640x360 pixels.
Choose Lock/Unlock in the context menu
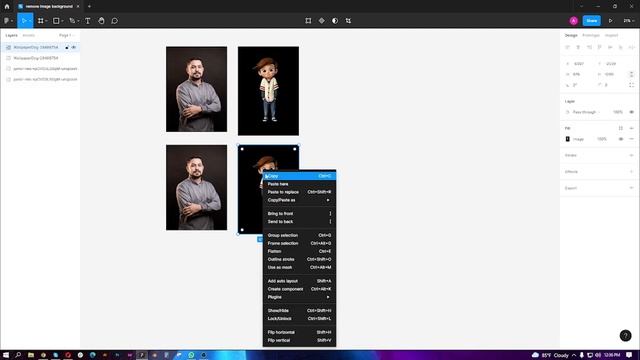tap(299, 318)
